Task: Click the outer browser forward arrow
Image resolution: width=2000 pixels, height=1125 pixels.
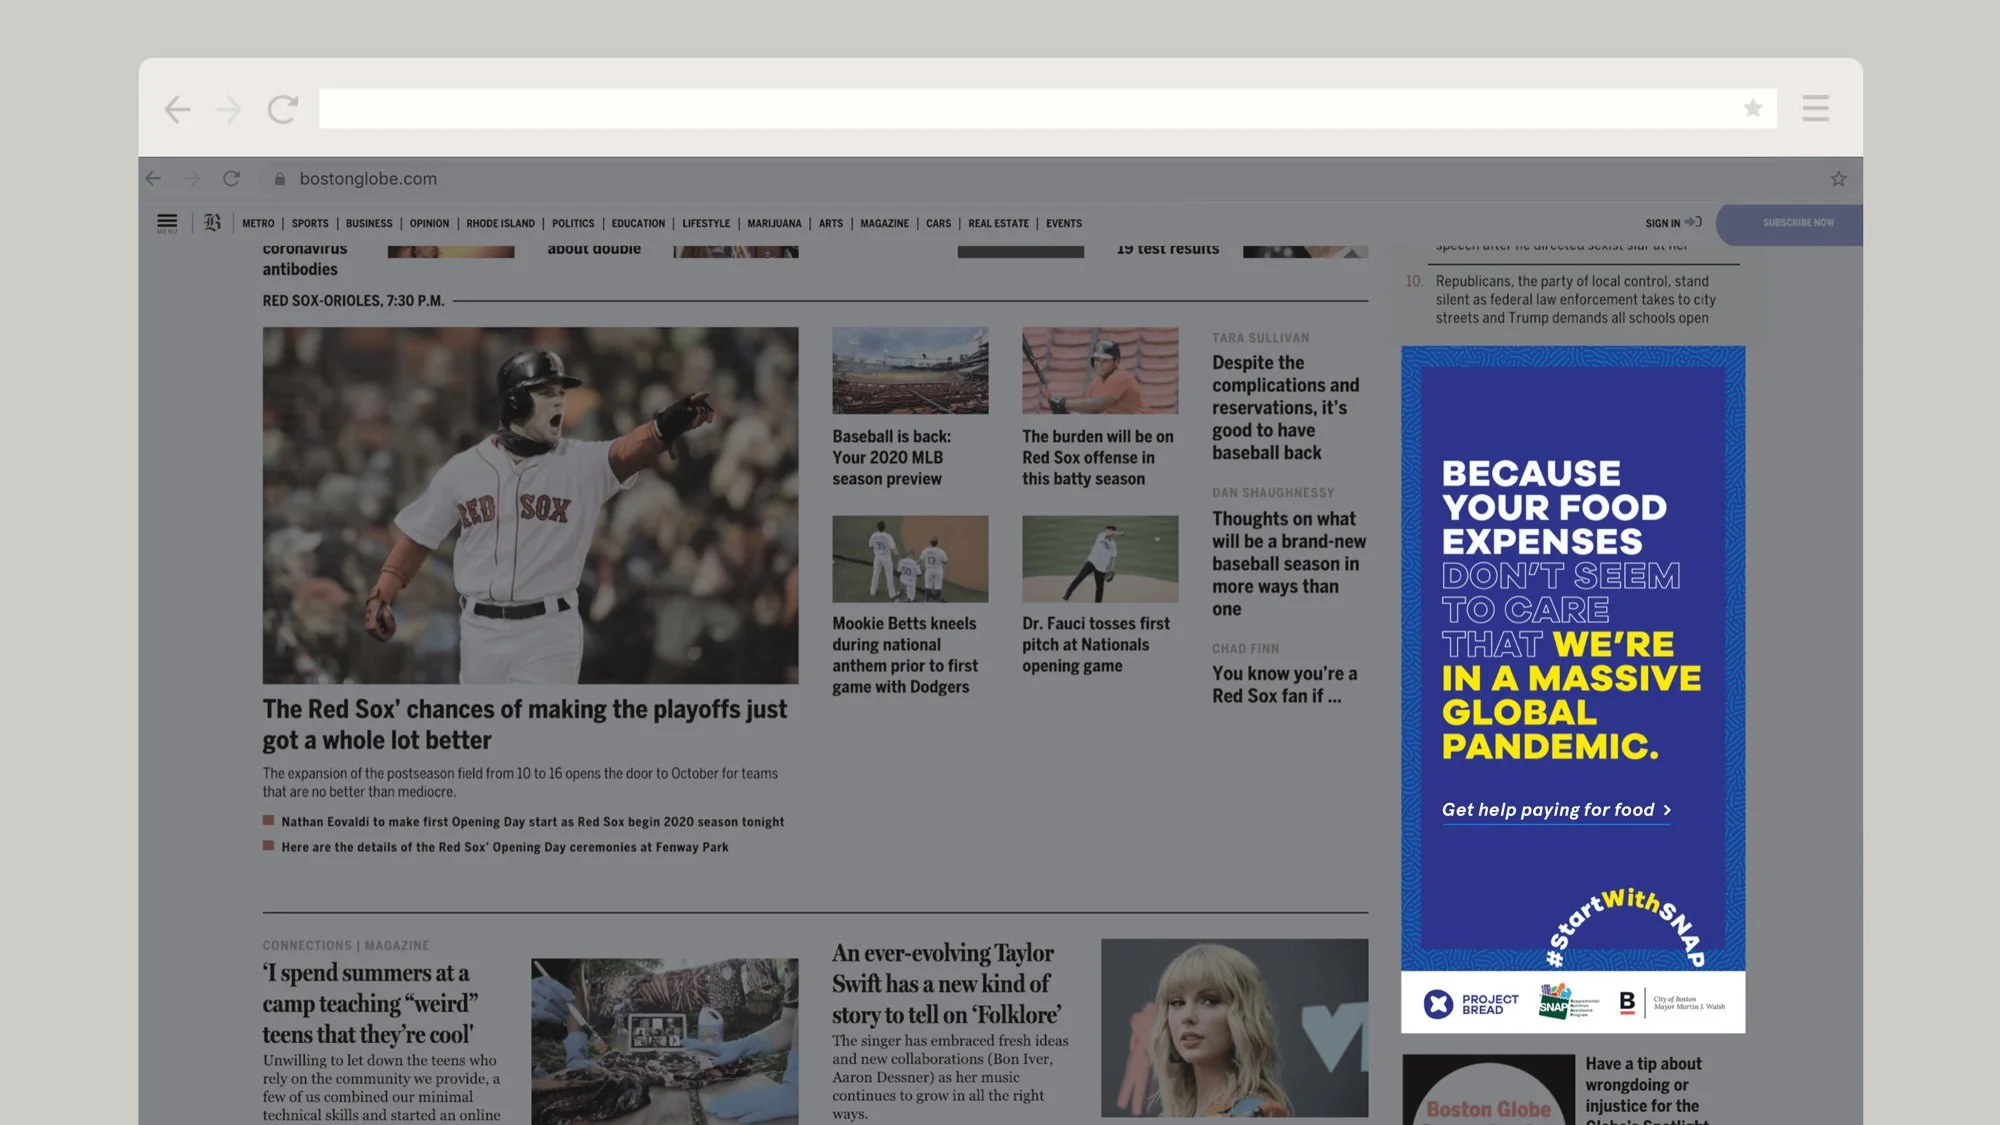Action: point(229,109)
